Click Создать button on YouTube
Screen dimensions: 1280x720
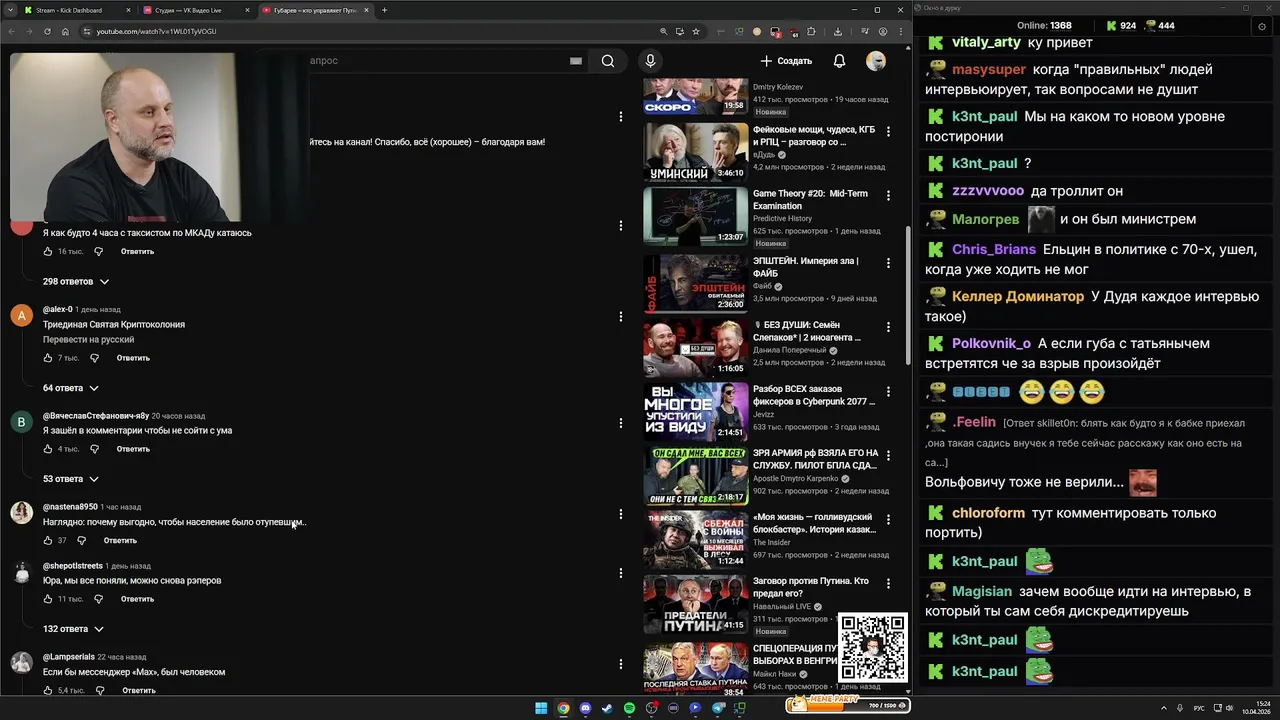tap(786, 61)
